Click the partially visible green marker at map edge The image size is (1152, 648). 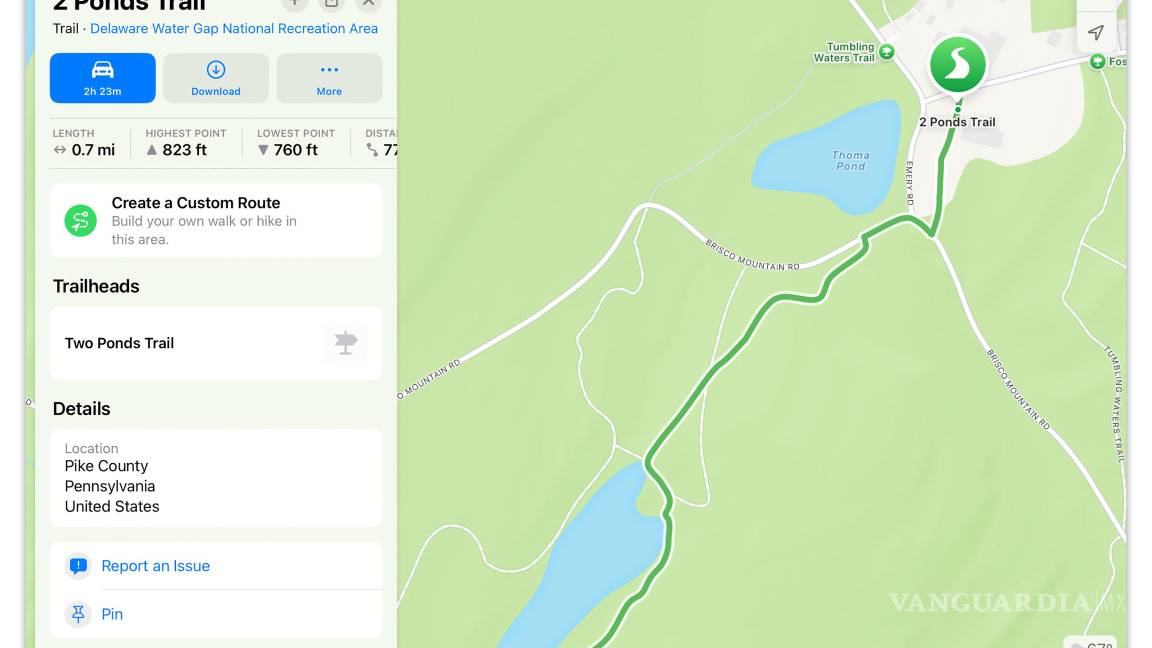pyautogui.click(x=1098, y=62)
